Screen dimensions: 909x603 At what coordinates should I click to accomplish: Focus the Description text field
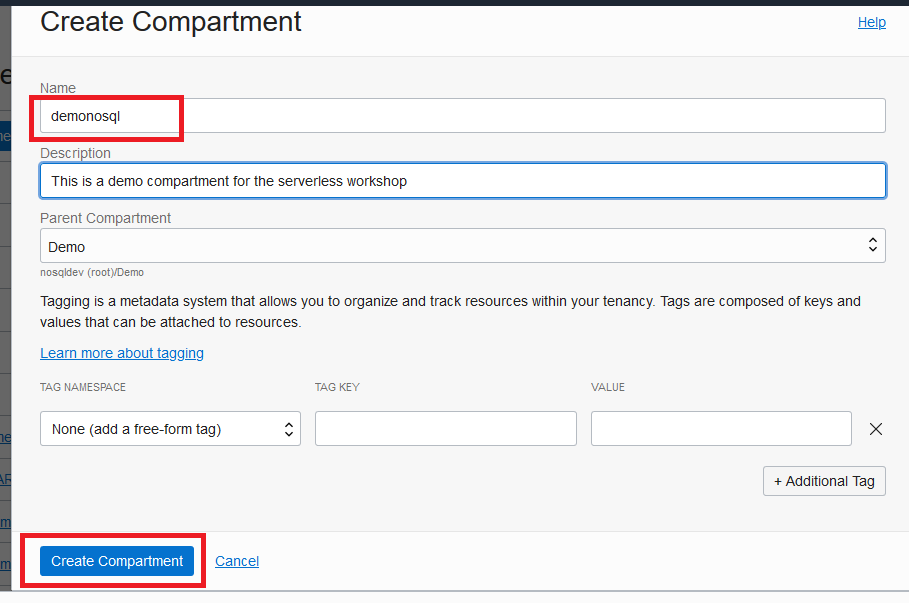pyautogui.click(x=462, y=181)
